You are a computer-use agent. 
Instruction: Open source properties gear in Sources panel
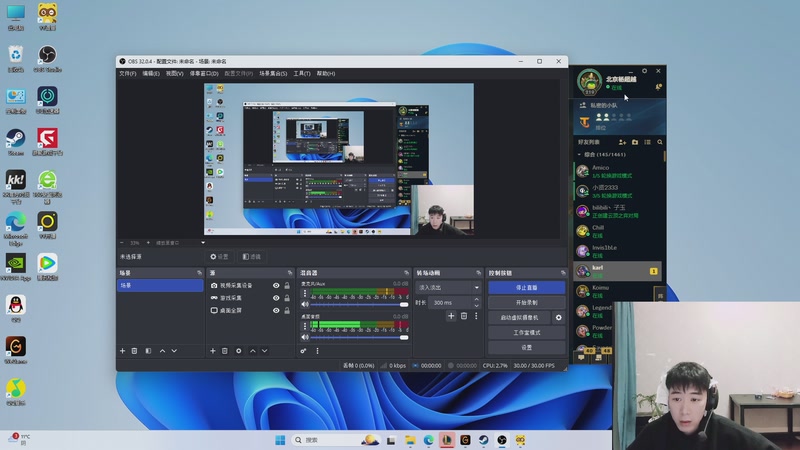pyautogui.click(x=239, y=351)
